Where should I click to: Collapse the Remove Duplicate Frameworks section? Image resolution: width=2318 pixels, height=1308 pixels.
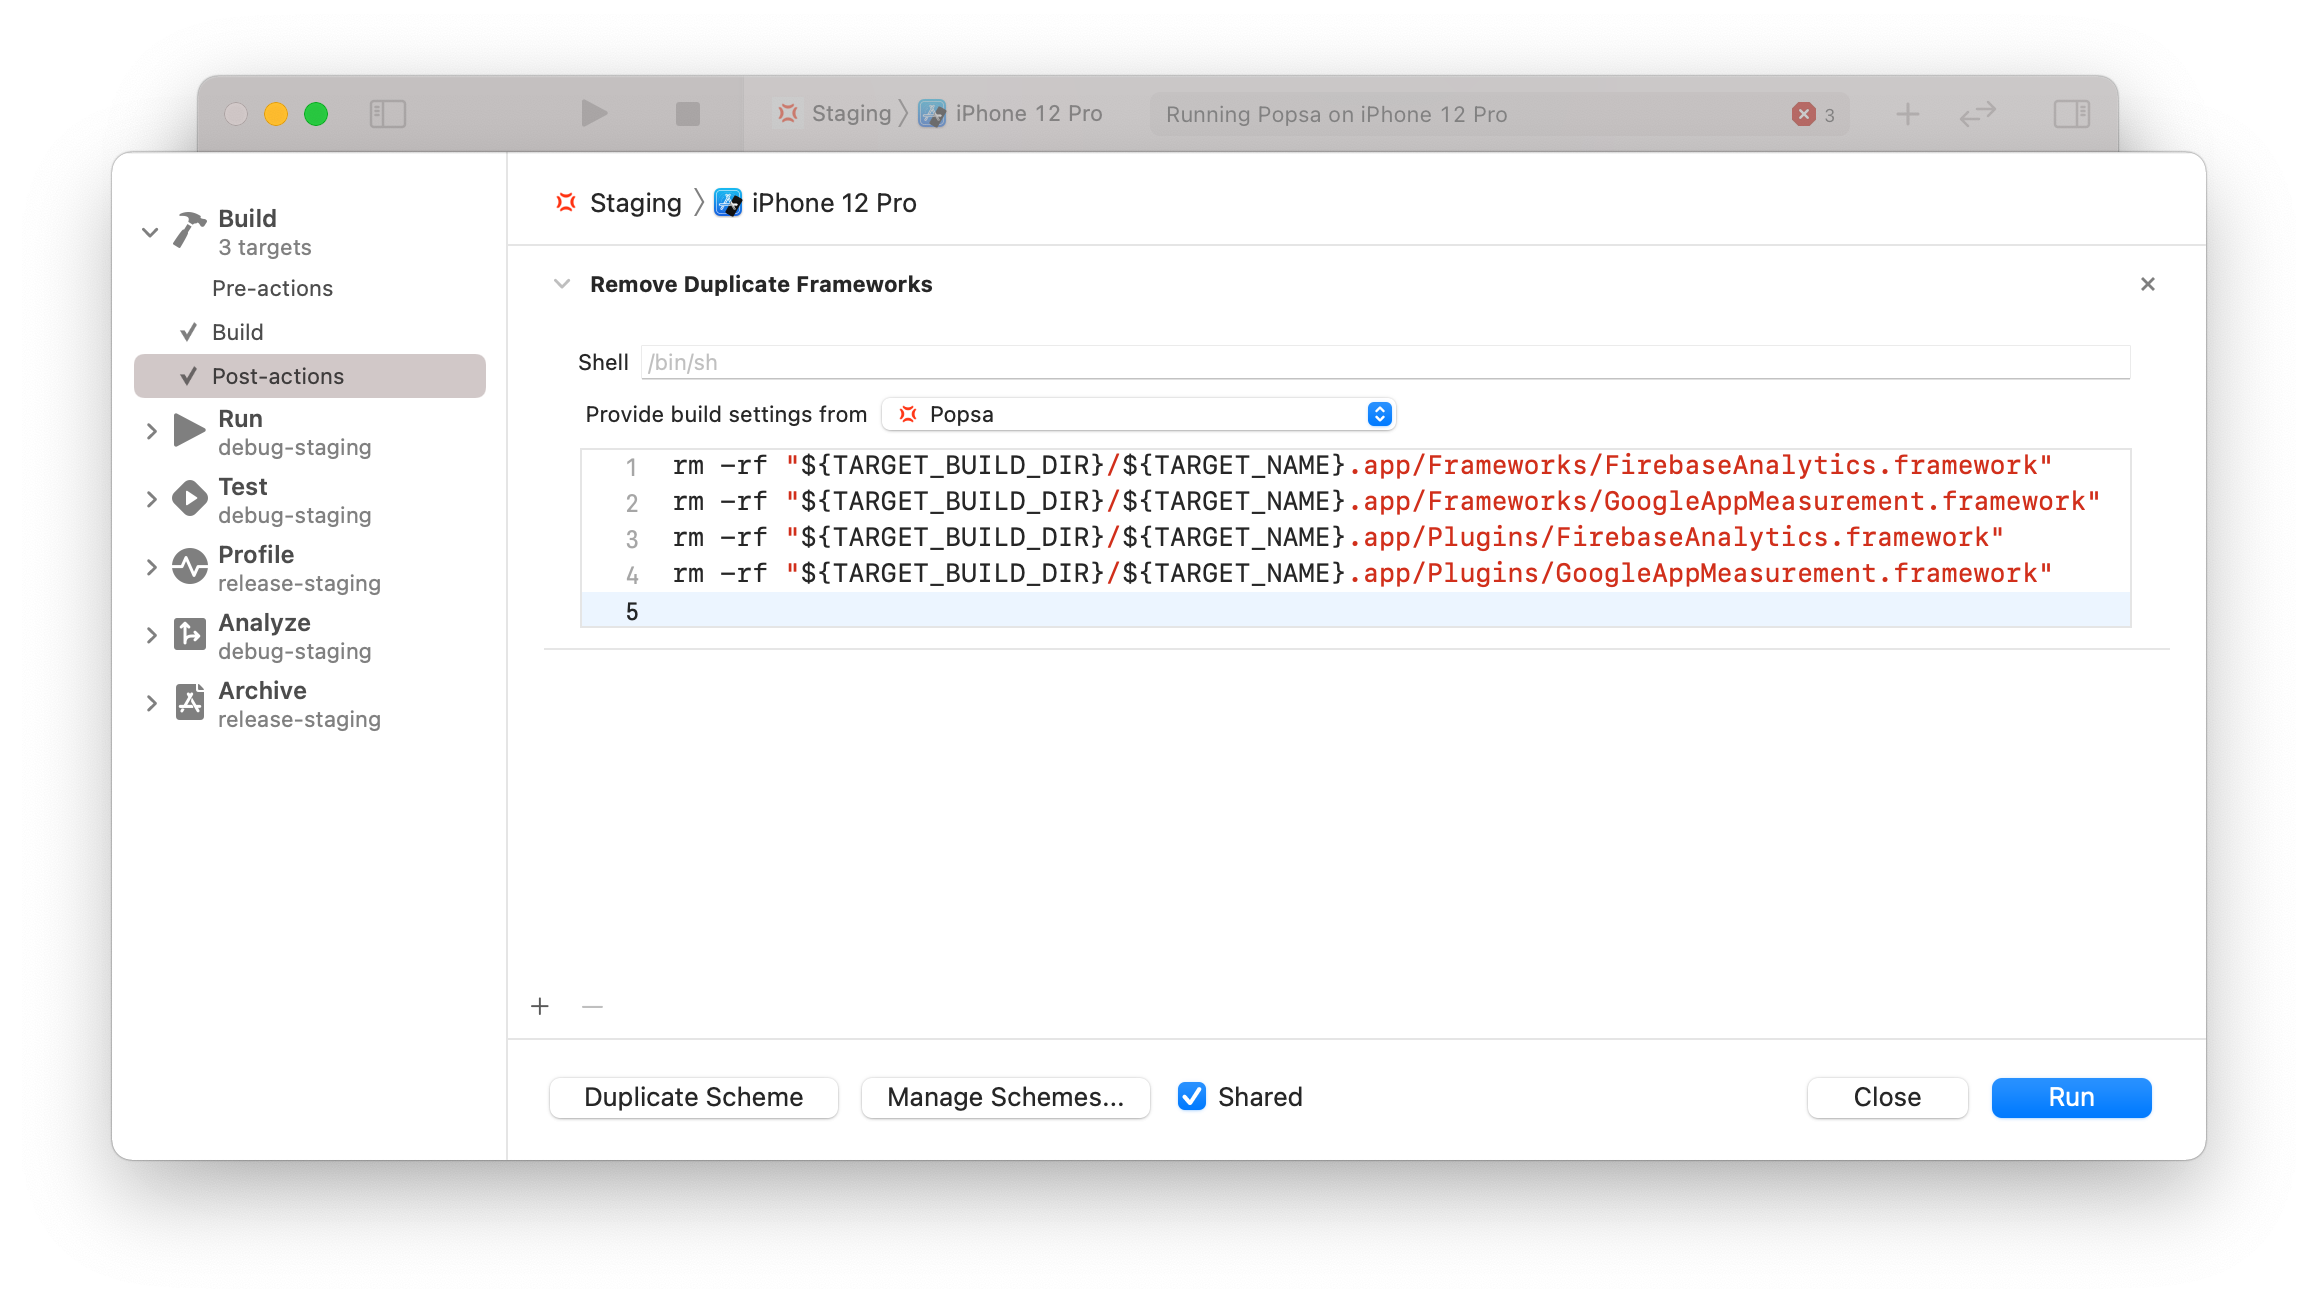562,285
